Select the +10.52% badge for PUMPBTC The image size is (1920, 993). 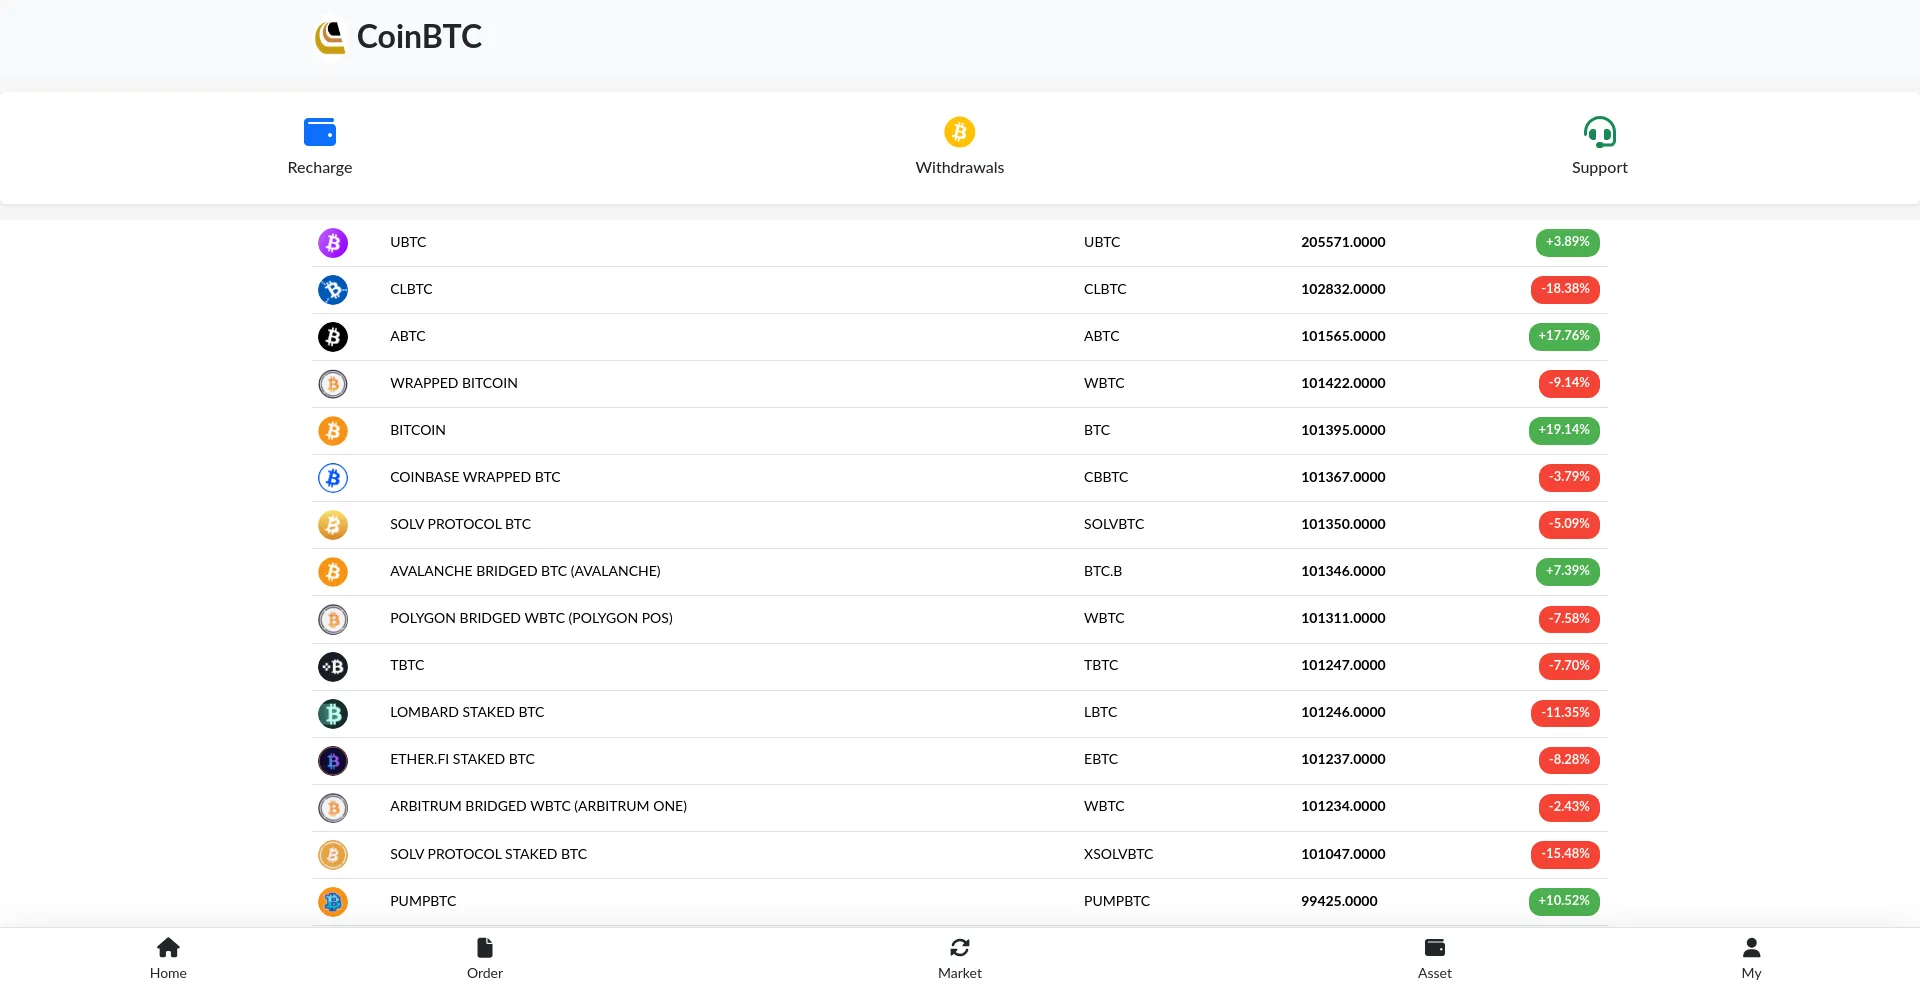[x=1564, y=901]
